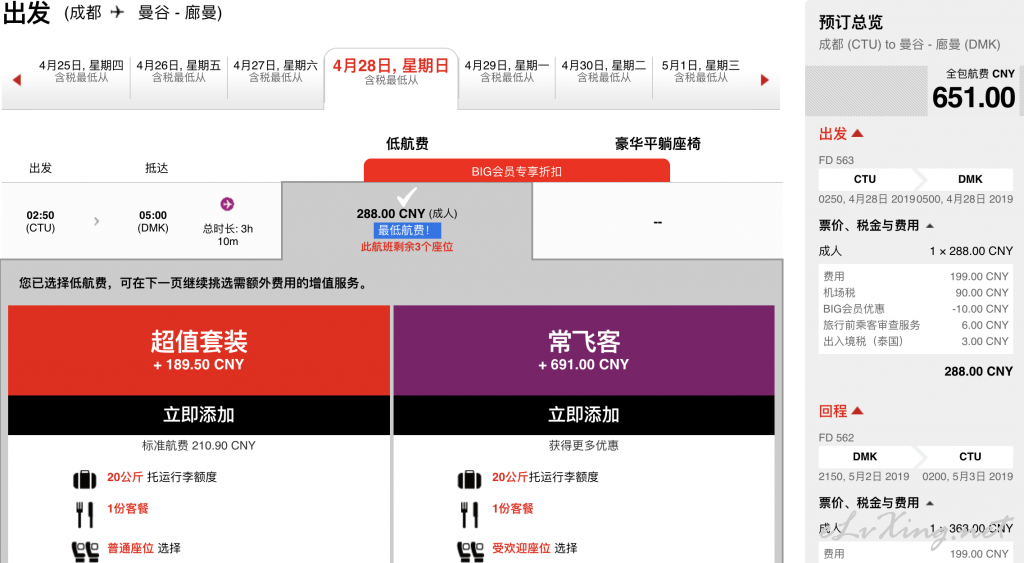This screenshot has height=563, width=1024.
Task: Click the checkmark on selected low fare
Action: point(407,197)
